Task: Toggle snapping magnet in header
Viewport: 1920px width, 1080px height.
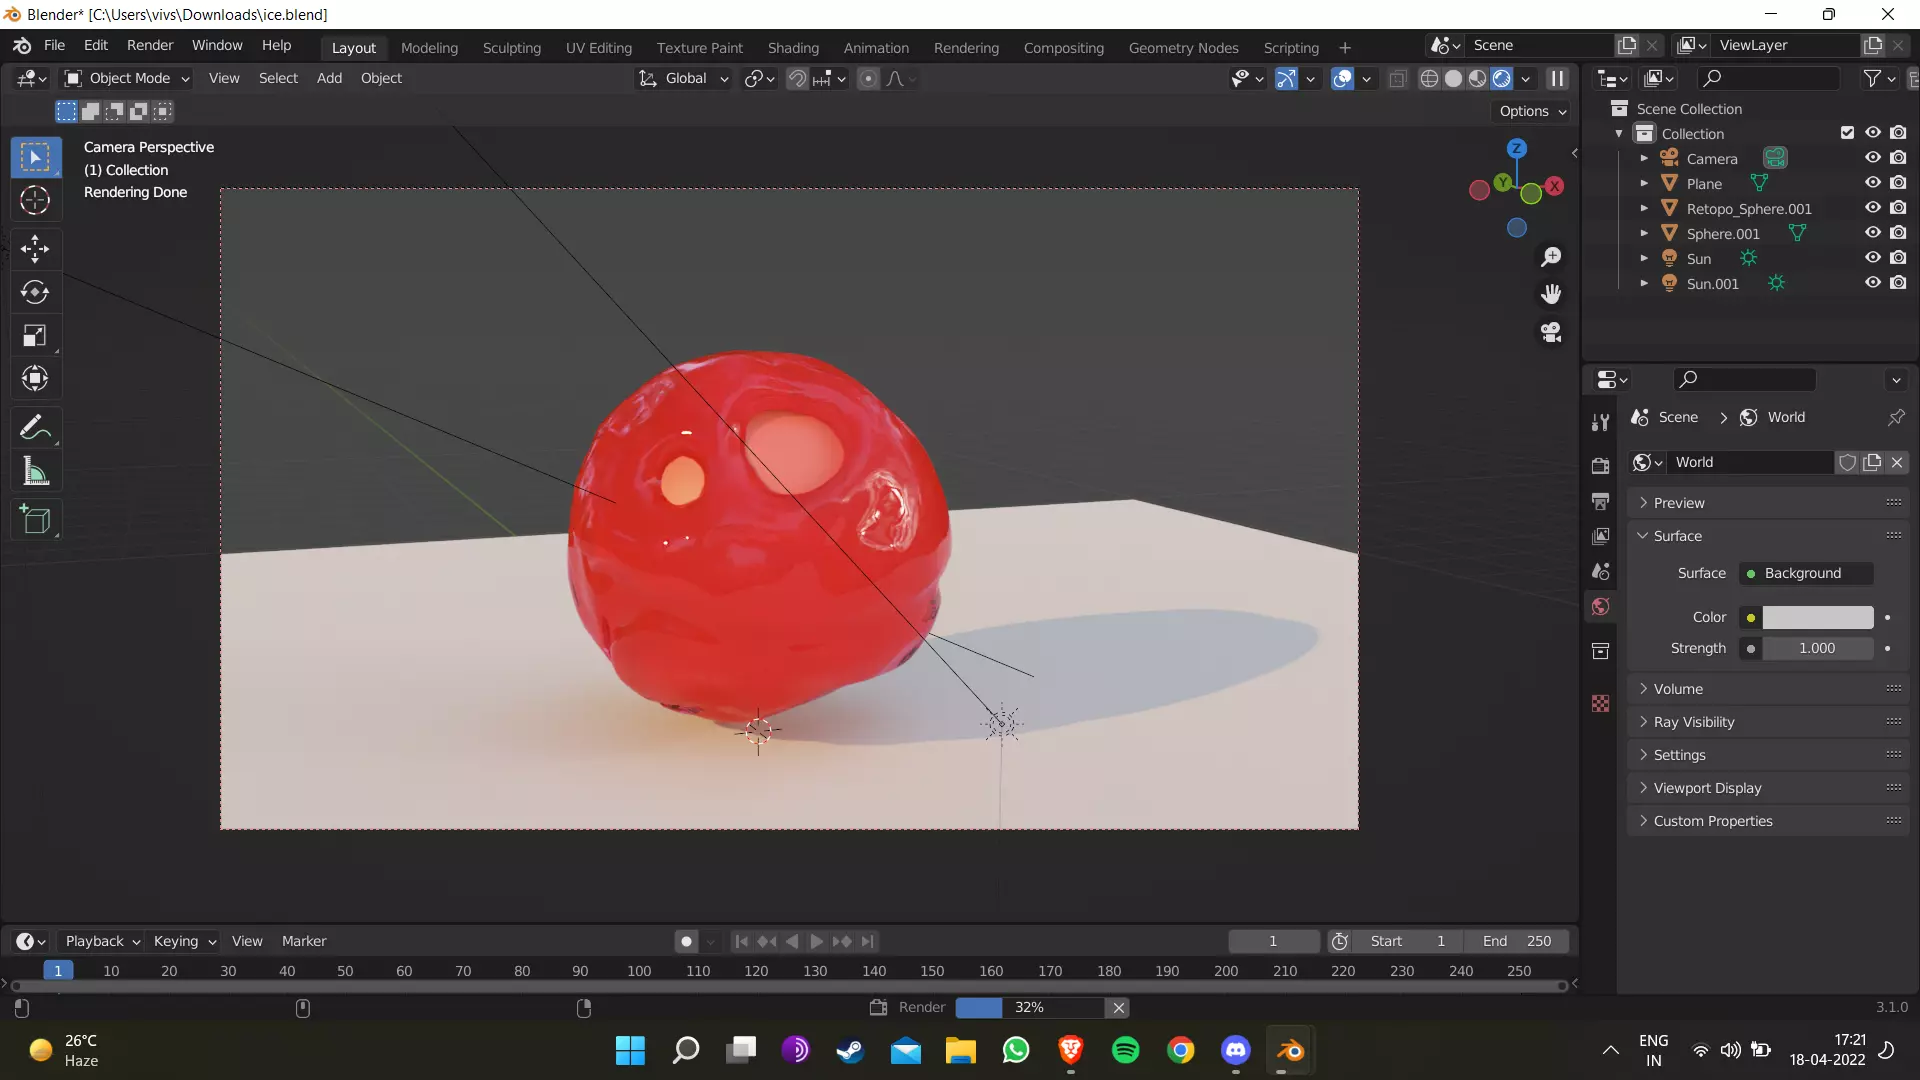Action: click(797, 78)
